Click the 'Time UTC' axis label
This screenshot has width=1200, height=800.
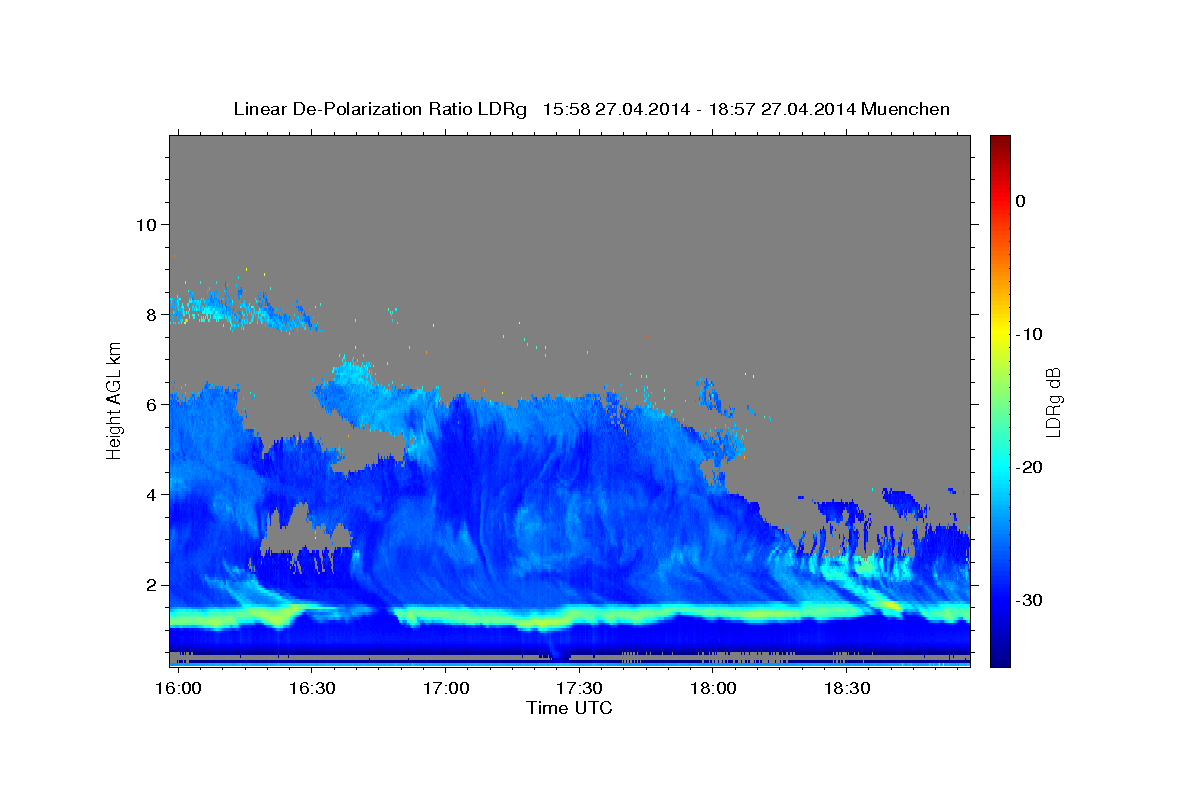click(x=570, y=708)
